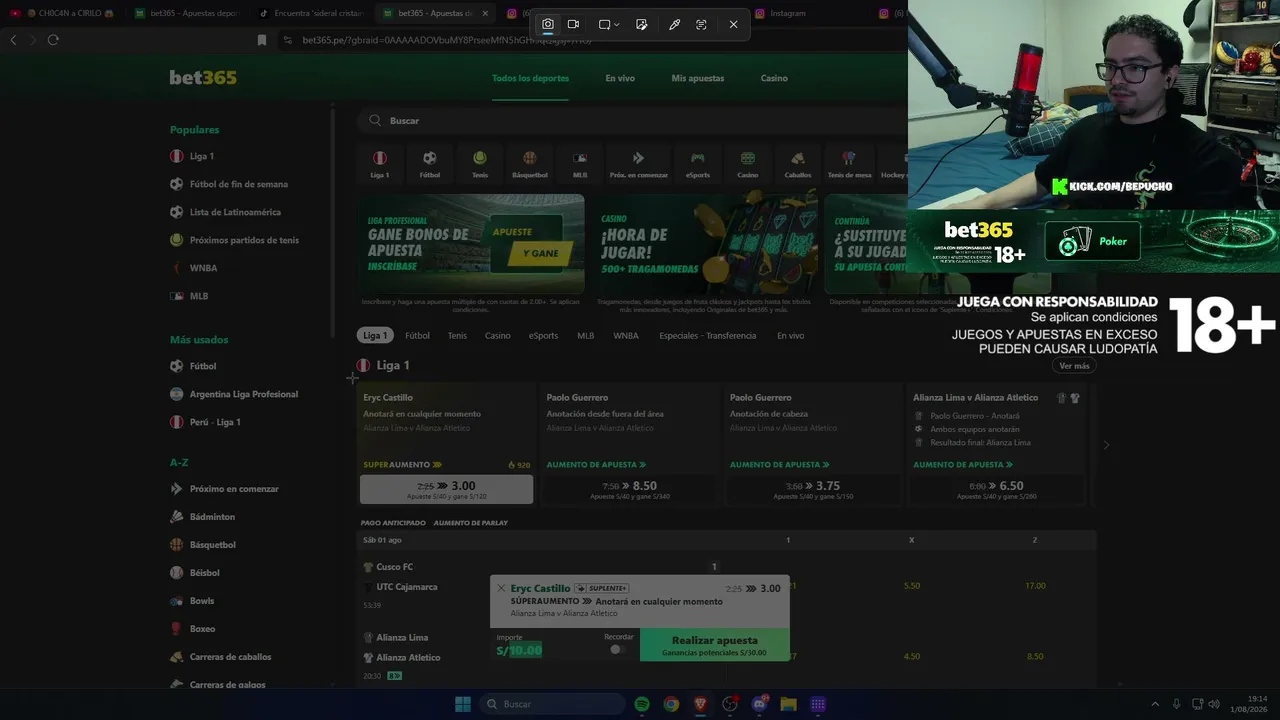Screen dimensions: 1280x720
Task: Select Alianza Lima v Alianza Atletico 6.50 odds
Action: (x=997, y=489)
